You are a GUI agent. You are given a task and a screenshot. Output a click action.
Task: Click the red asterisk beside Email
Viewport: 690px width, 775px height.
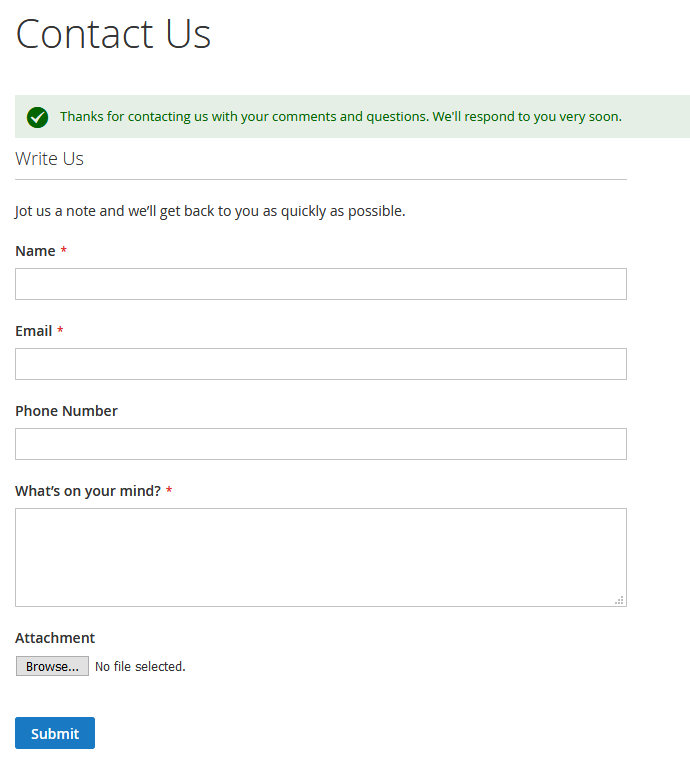click(x=60, y=330)
